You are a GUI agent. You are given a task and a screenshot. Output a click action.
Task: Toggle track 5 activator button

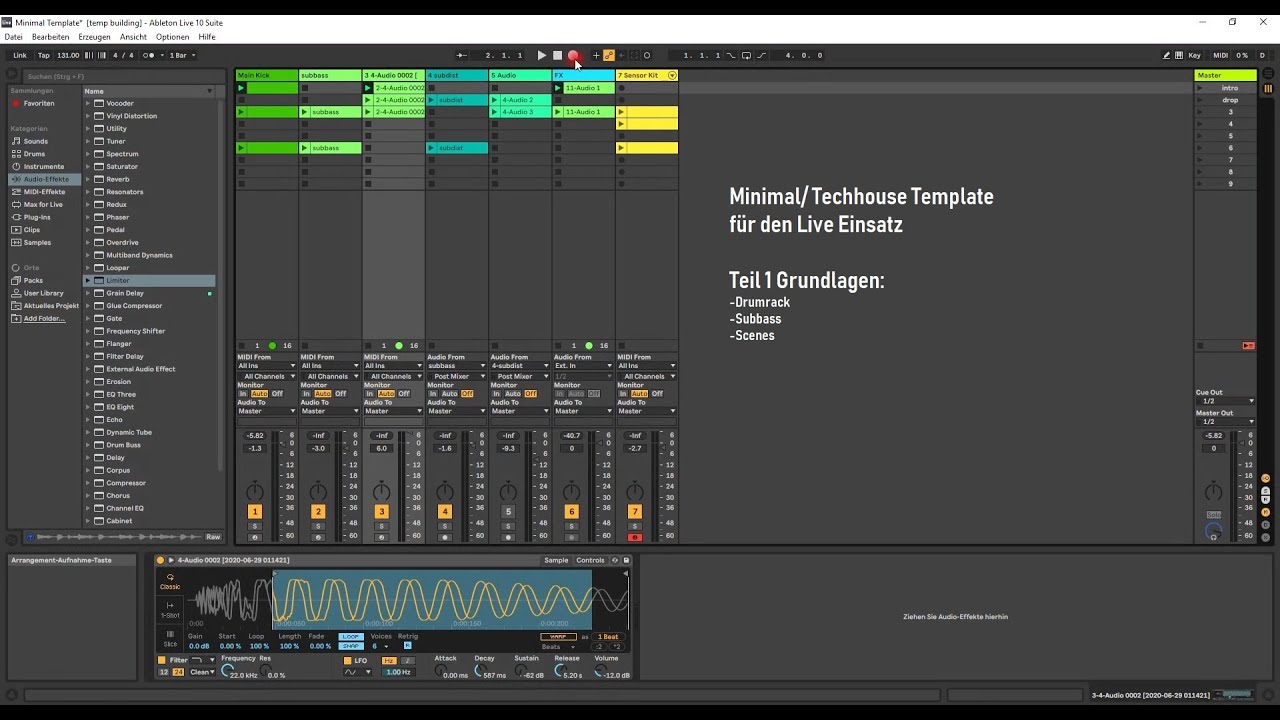click(508, 512)
